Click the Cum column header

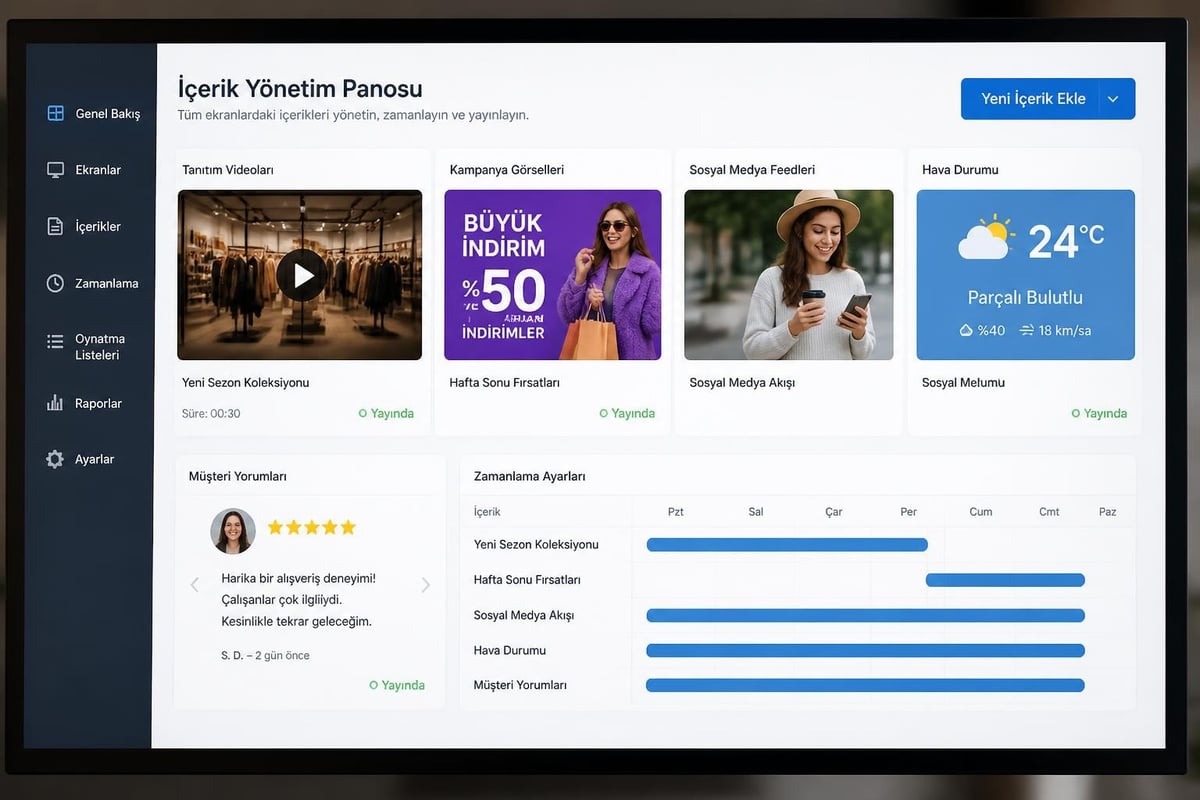(x=981, y=512)
